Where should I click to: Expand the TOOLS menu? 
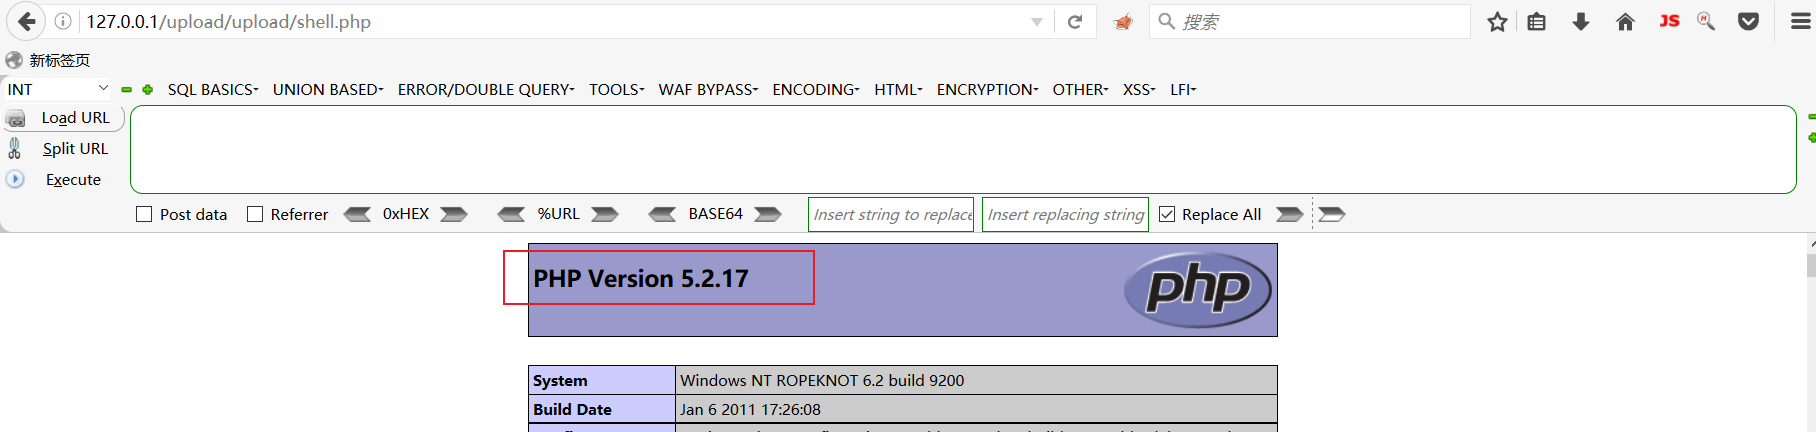[x=616, y=89]
